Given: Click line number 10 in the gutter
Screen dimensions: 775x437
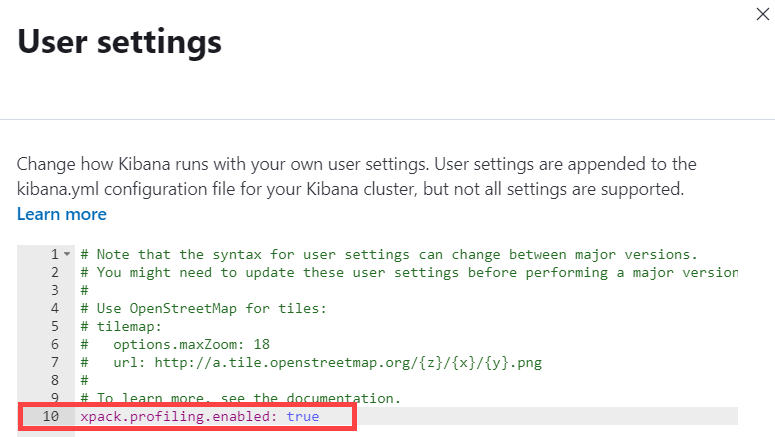Looking at the screenshot, I should point(51,416).
